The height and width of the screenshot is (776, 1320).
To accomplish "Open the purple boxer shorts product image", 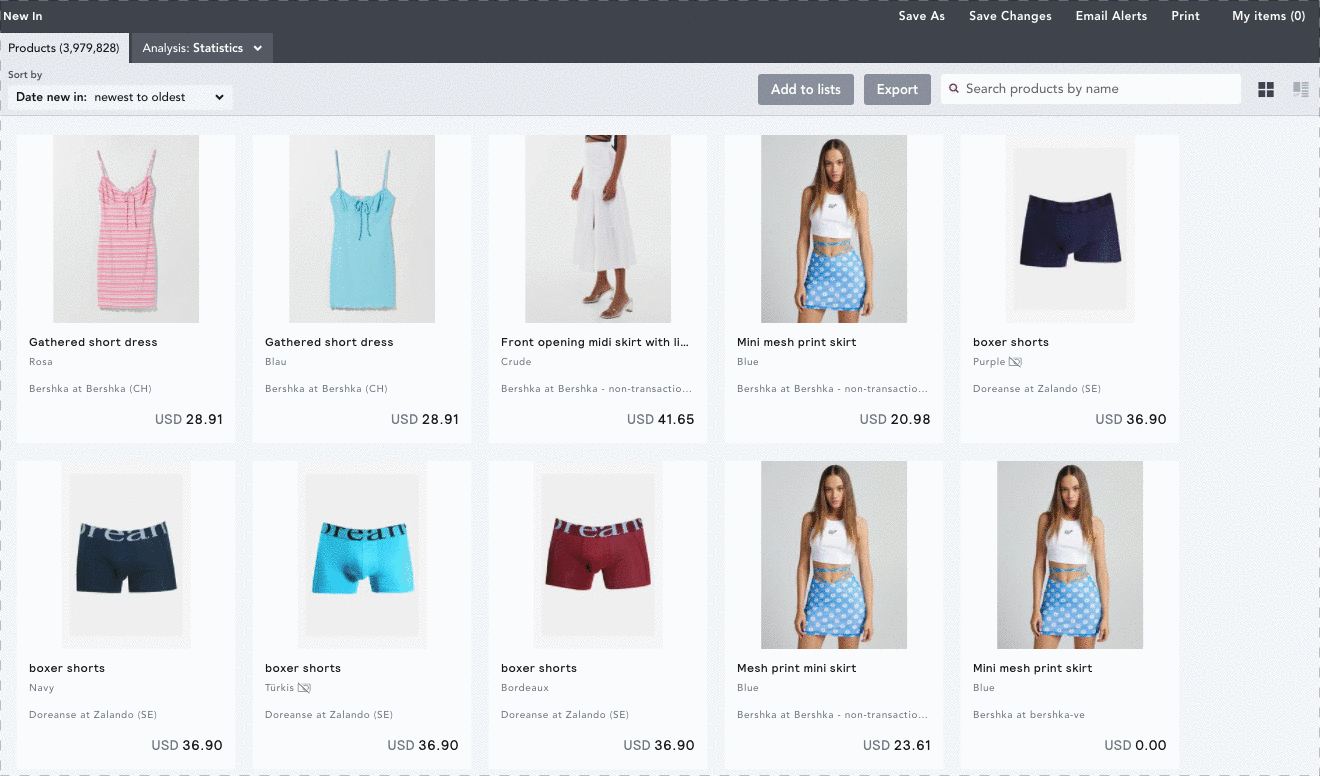I will click(x=1070, y=229).
